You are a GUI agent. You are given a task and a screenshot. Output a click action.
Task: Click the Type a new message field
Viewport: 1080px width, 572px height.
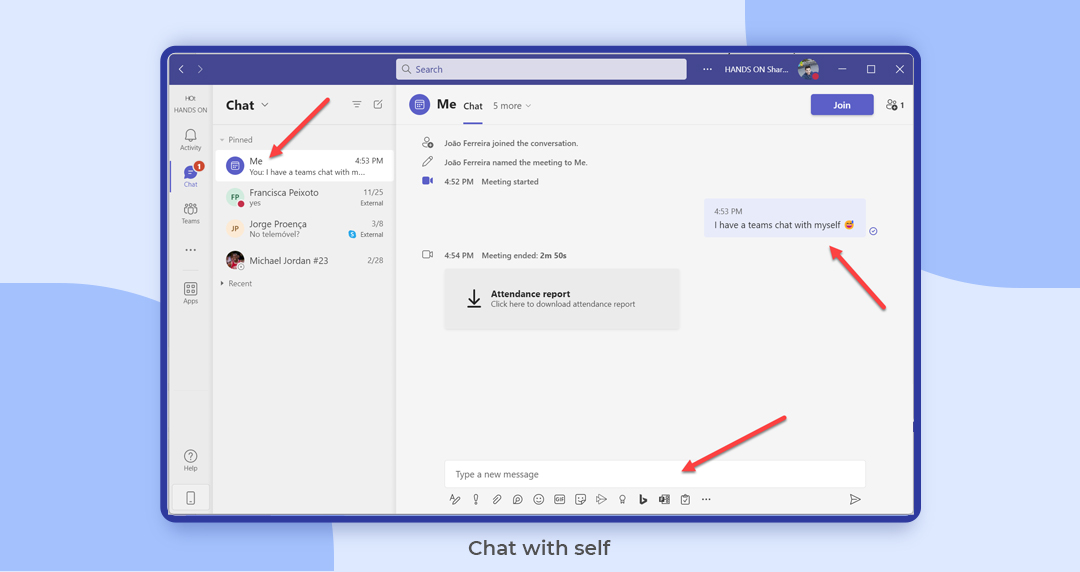click(x=655, y=474)
